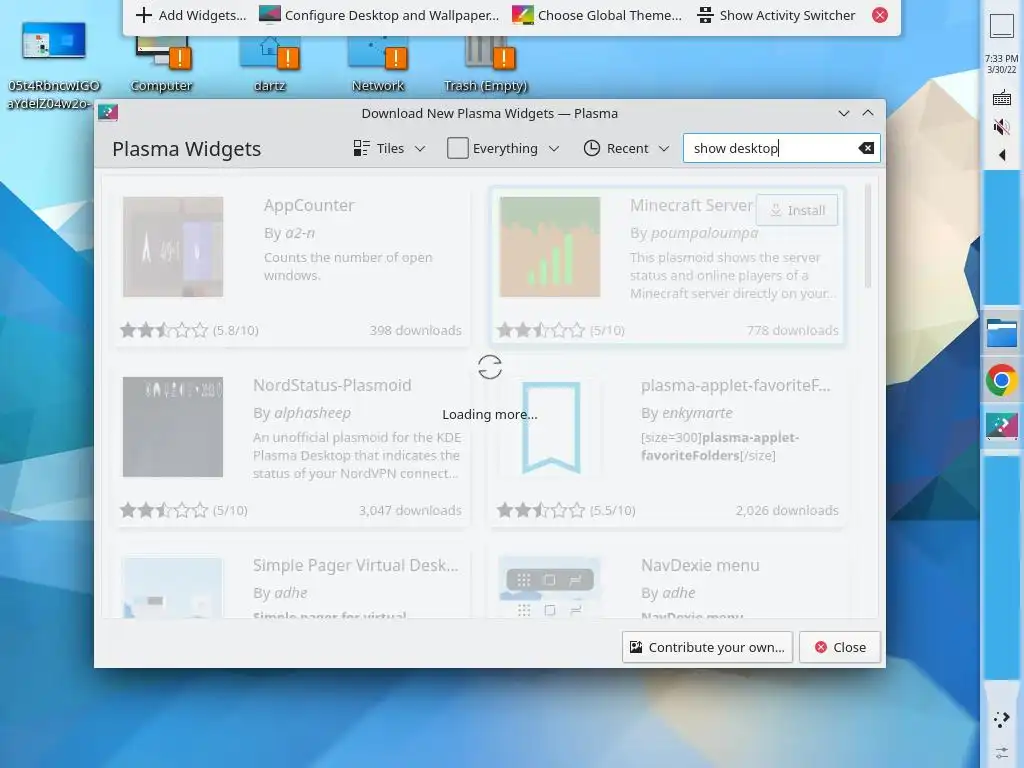Open the plasma-applet-favoriteFolders bookmark thumbnail
The height and width of the screenshot is (768, 1024).
pyautogui.click(x=551, y=427)
